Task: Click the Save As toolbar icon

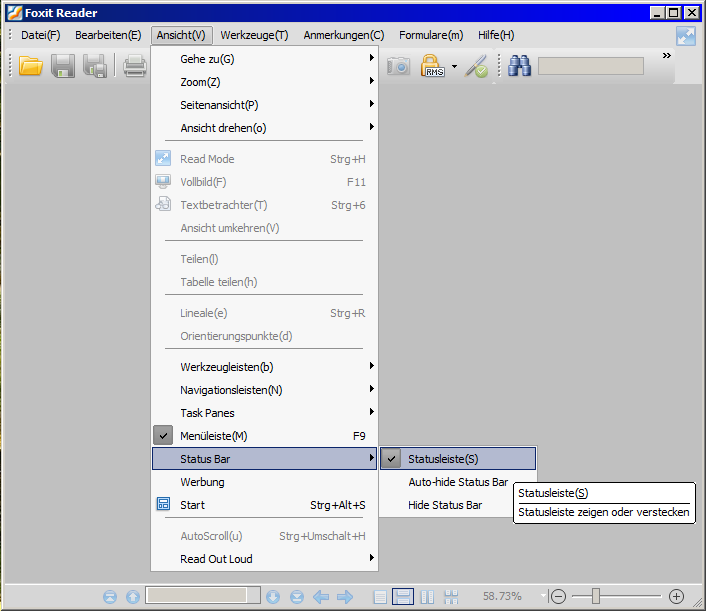Action: pos(95,66)
